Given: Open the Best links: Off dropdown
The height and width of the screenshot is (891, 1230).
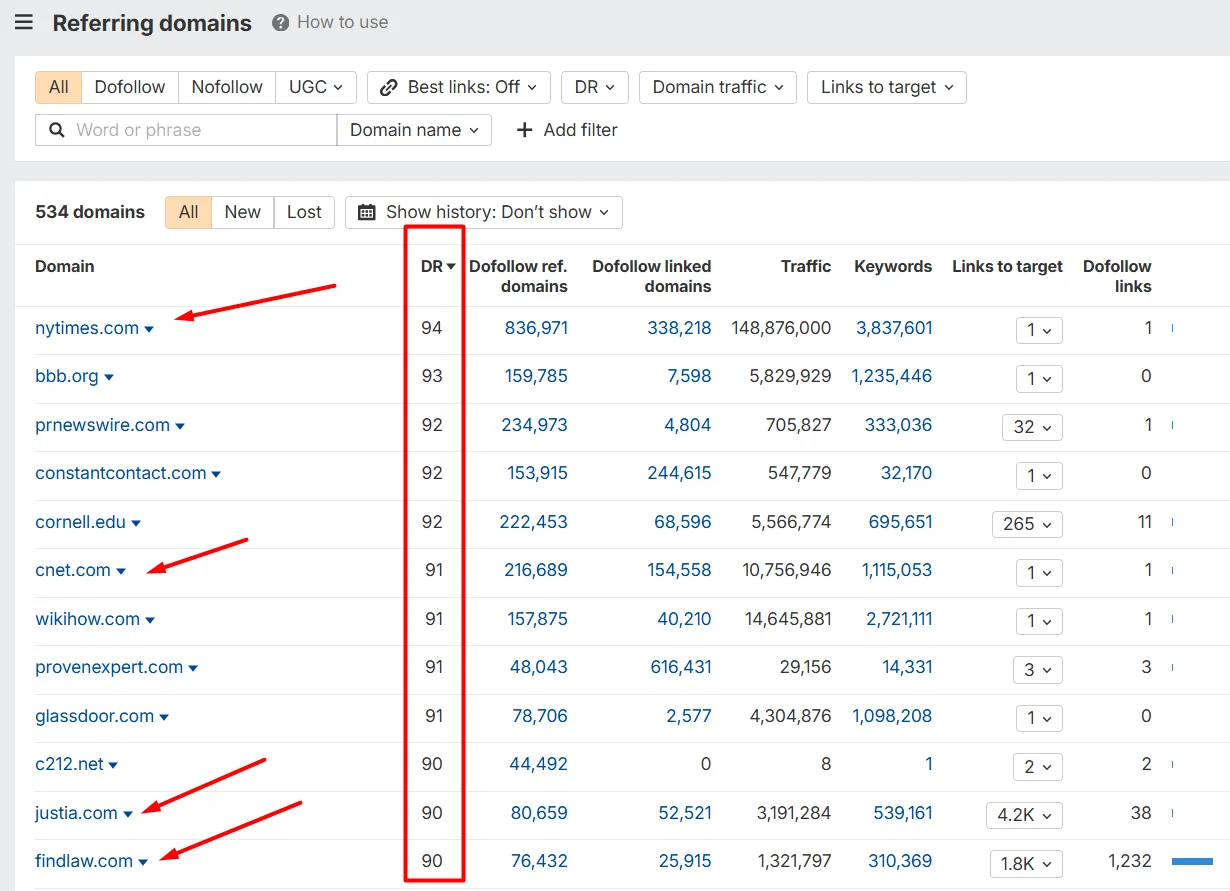Looking at the screenshot, I should 459,87.
